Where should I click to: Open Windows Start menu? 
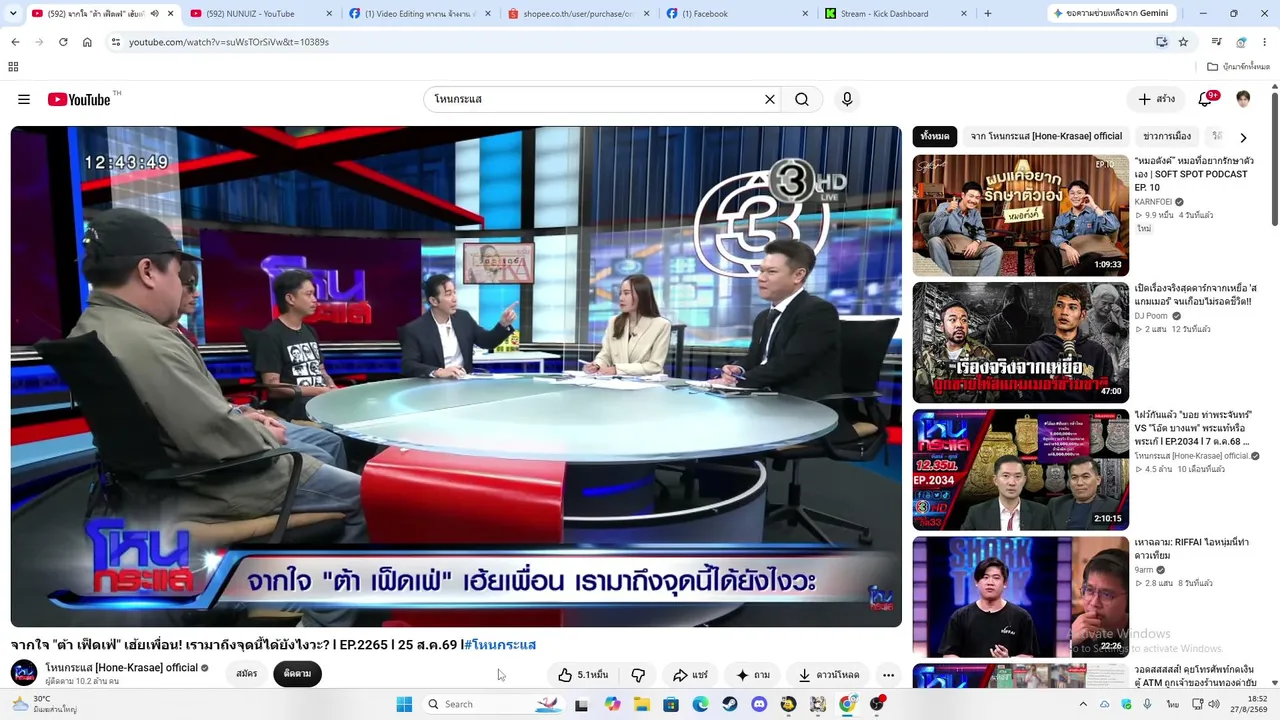pyautogui.click(x=404, y=704)
